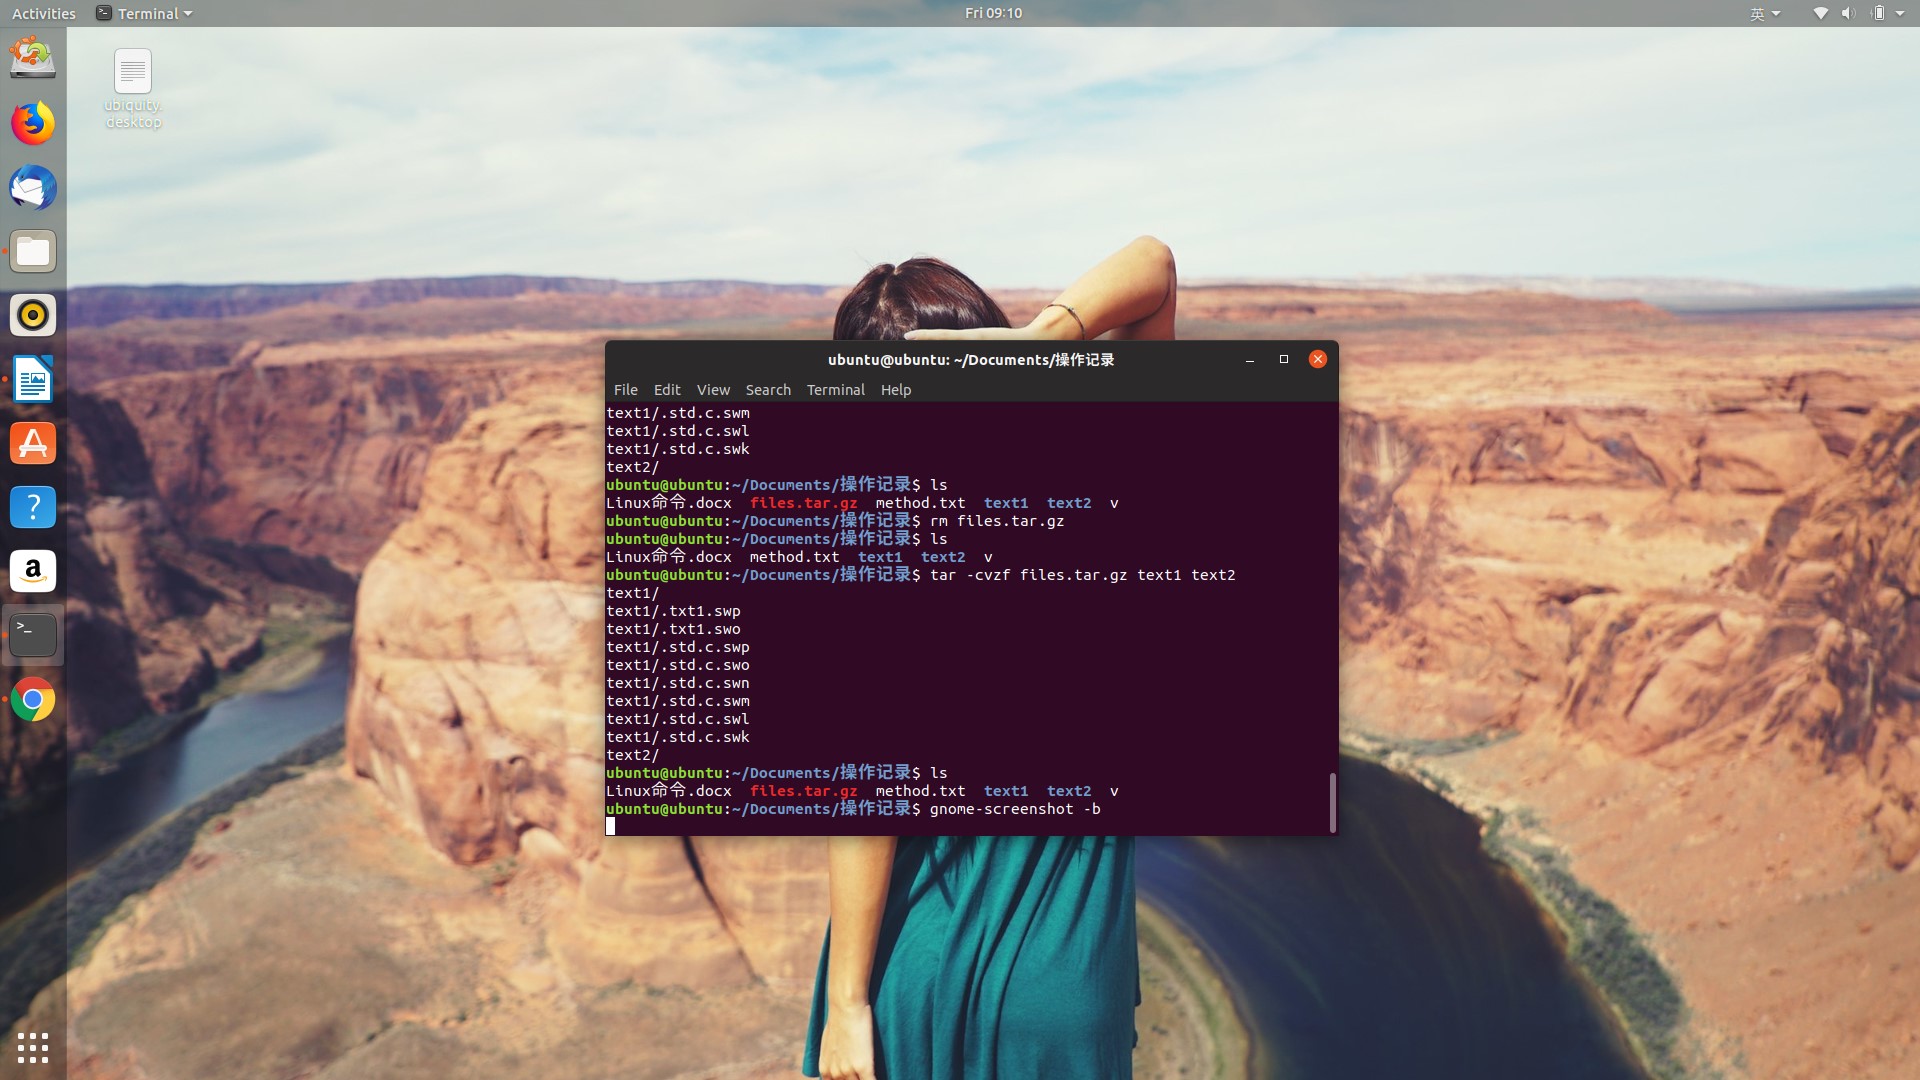Open Edit menu in terminal

click(x=667, y=390)
